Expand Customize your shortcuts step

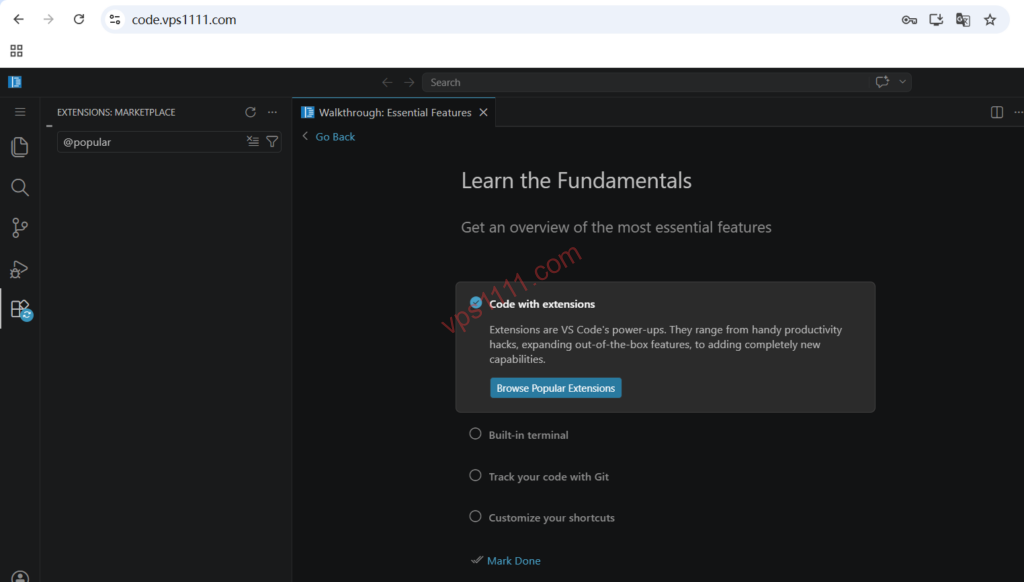pos(552,518)
